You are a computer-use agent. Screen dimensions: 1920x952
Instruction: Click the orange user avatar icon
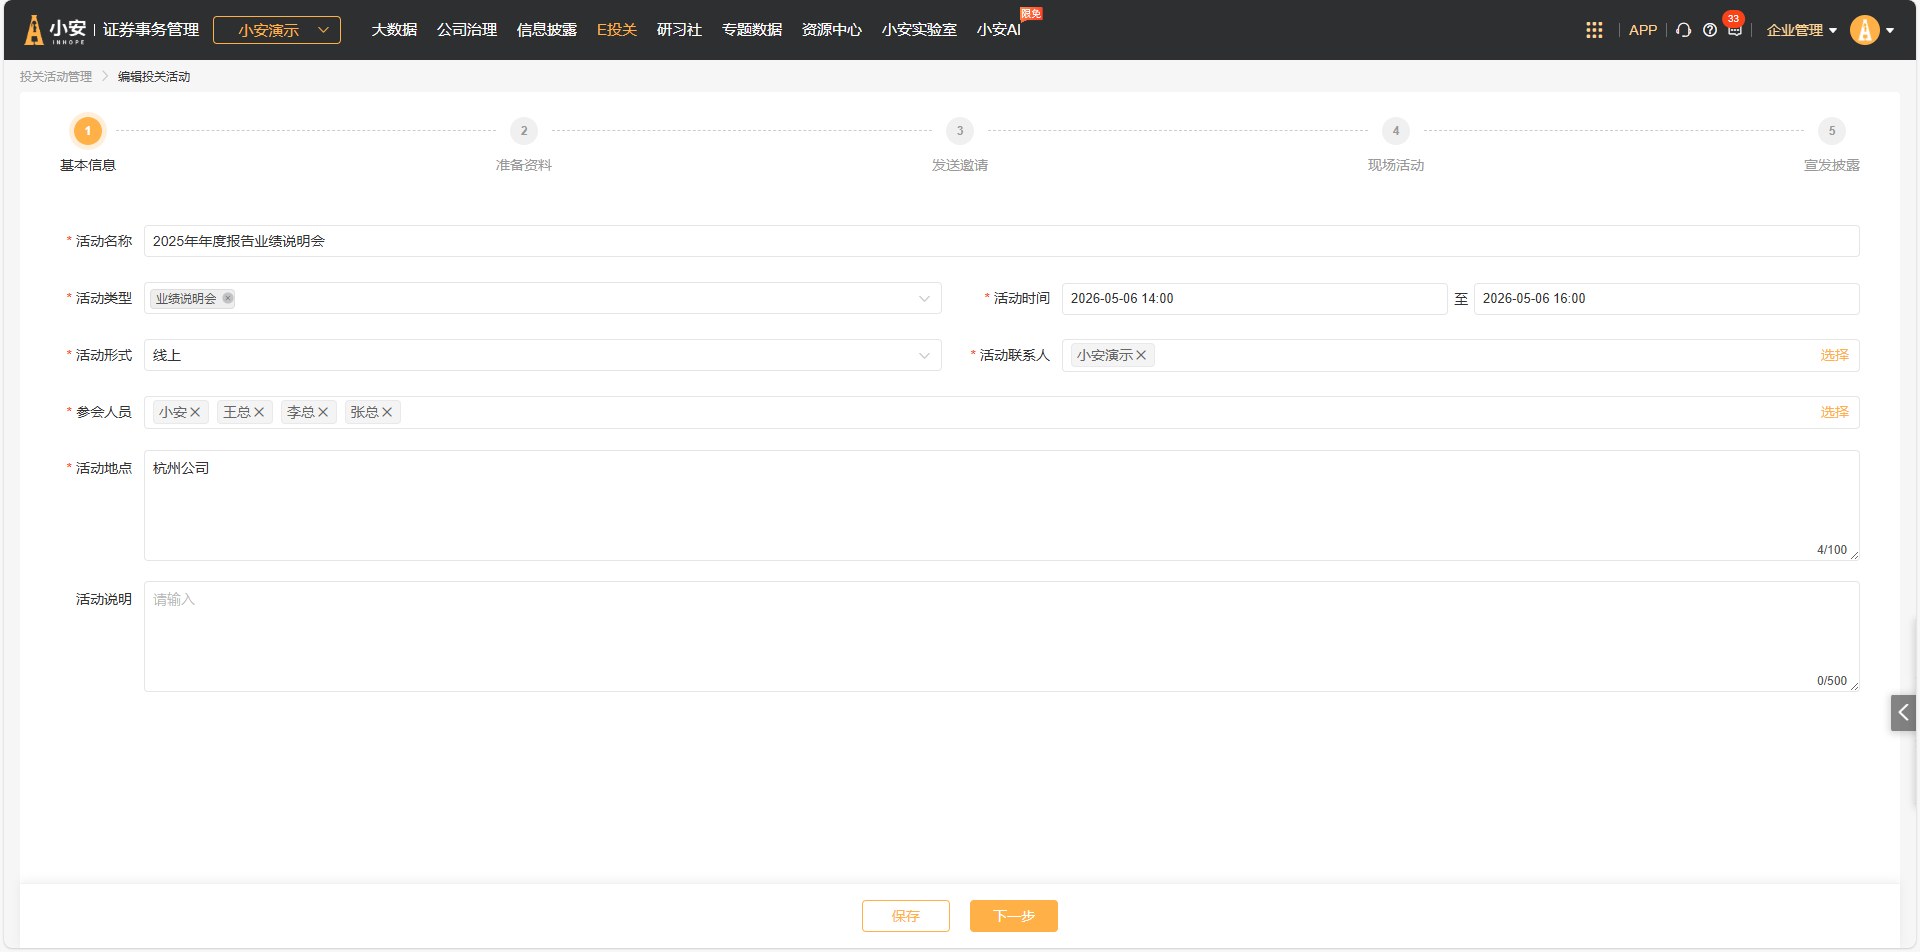coord(1865,30)
